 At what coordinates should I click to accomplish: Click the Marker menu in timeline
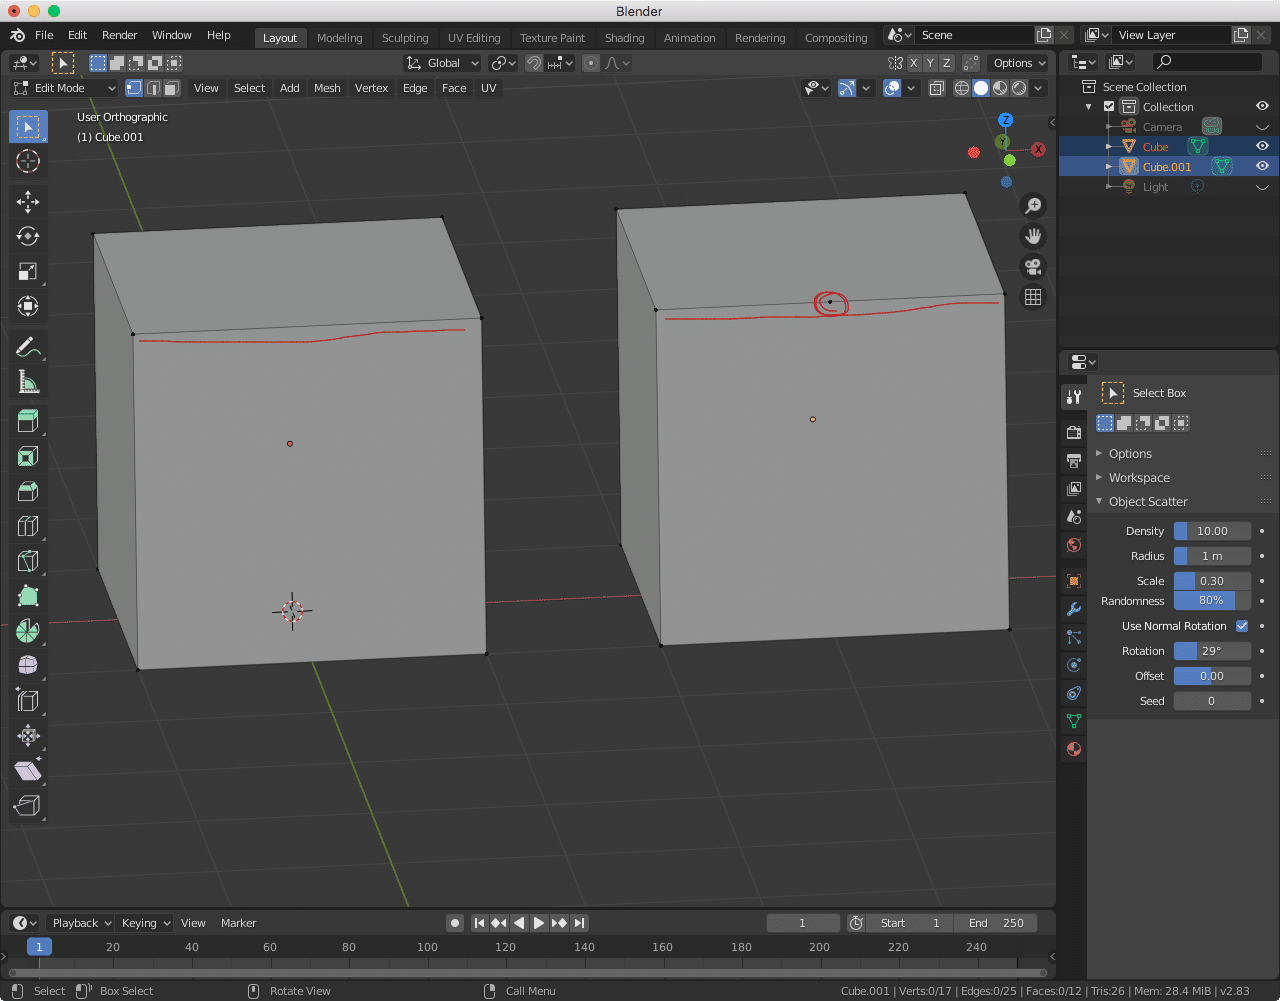239,923
